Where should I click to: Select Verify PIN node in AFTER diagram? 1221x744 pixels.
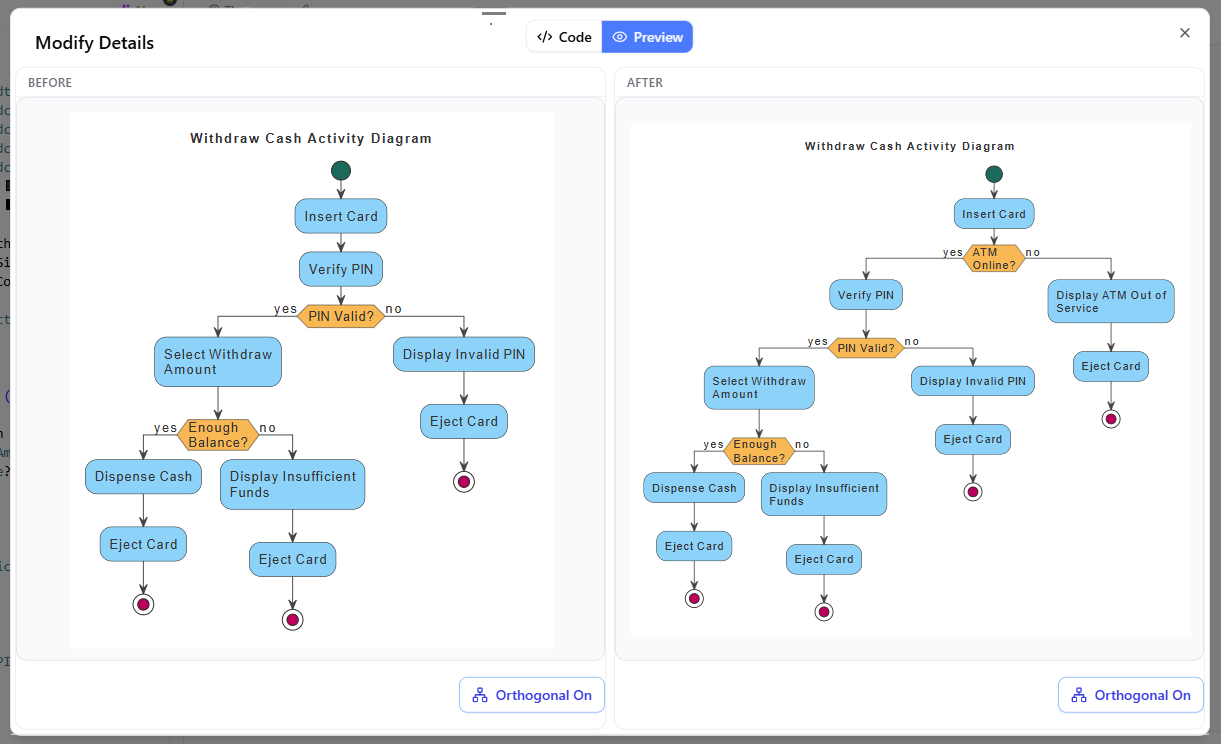(x=866, y=295)
